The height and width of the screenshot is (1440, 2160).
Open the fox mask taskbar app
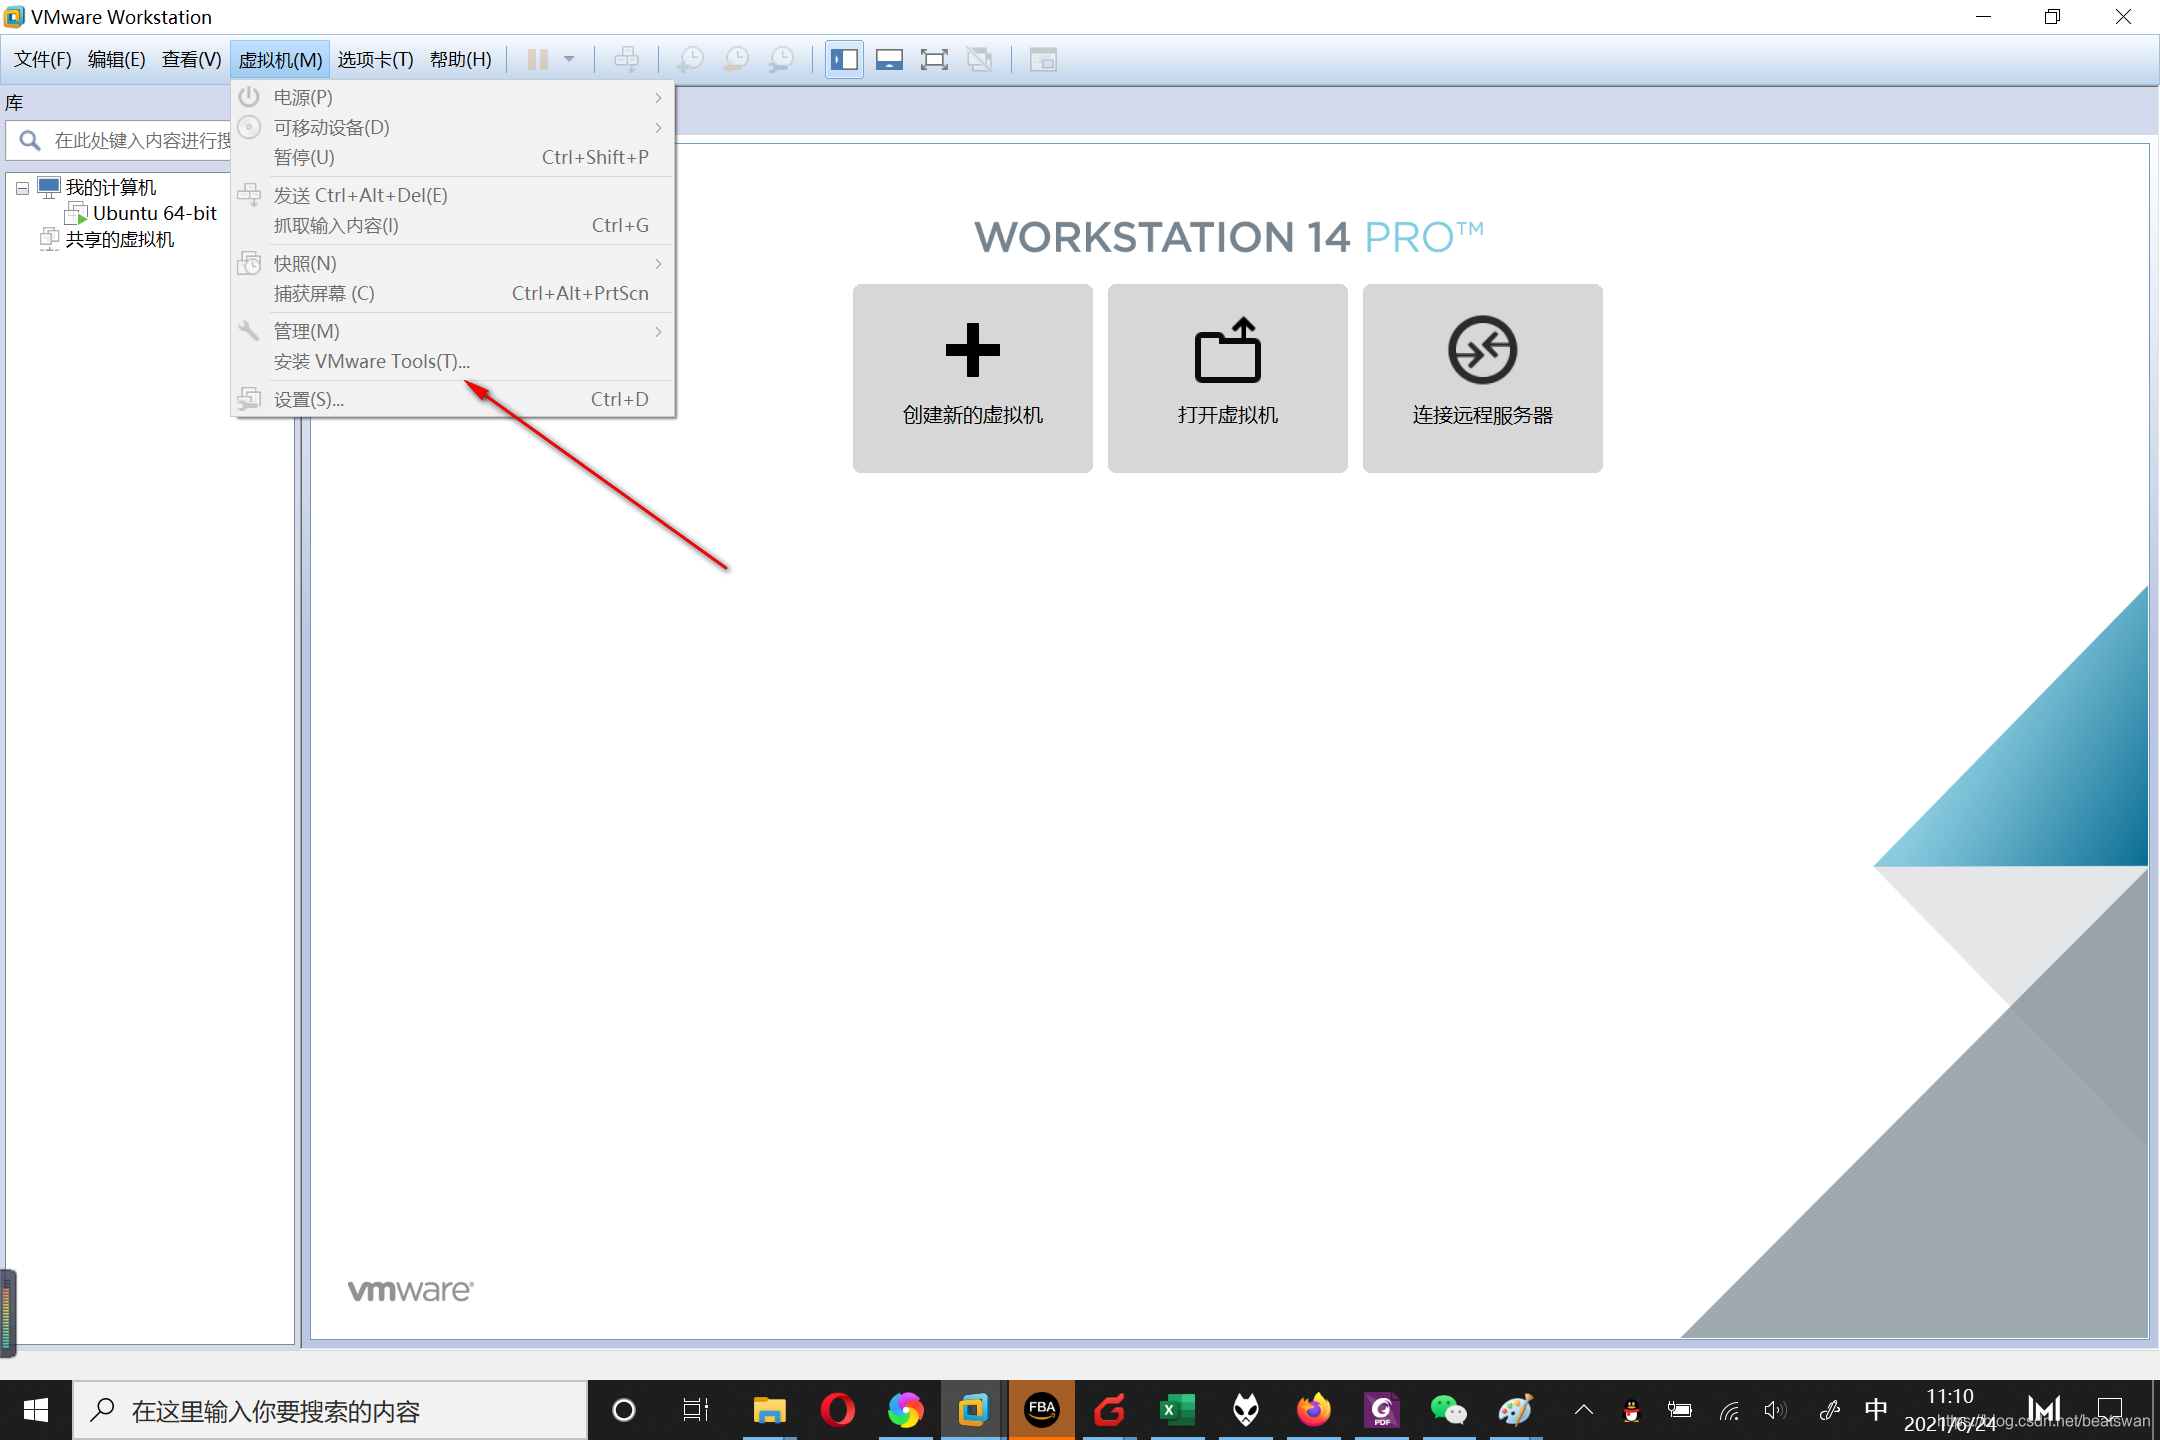[x=1245, y=1410]
